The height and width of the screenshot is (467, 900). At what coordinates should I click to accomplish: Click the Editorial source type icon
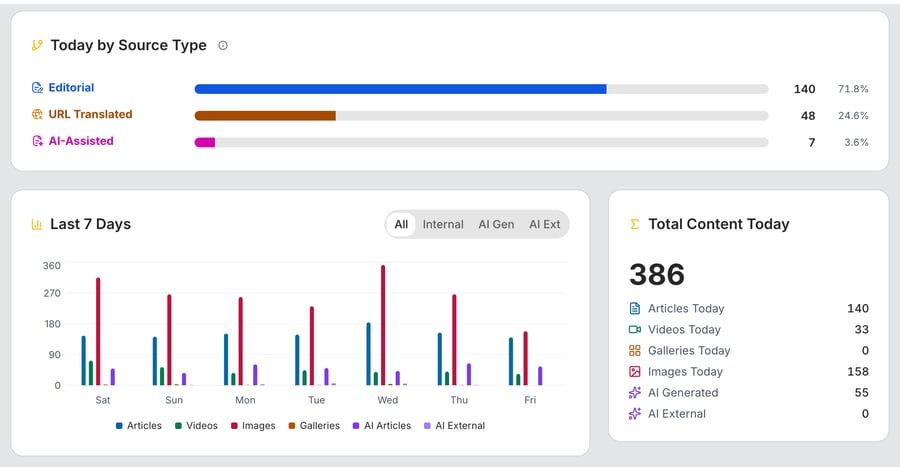37,88
